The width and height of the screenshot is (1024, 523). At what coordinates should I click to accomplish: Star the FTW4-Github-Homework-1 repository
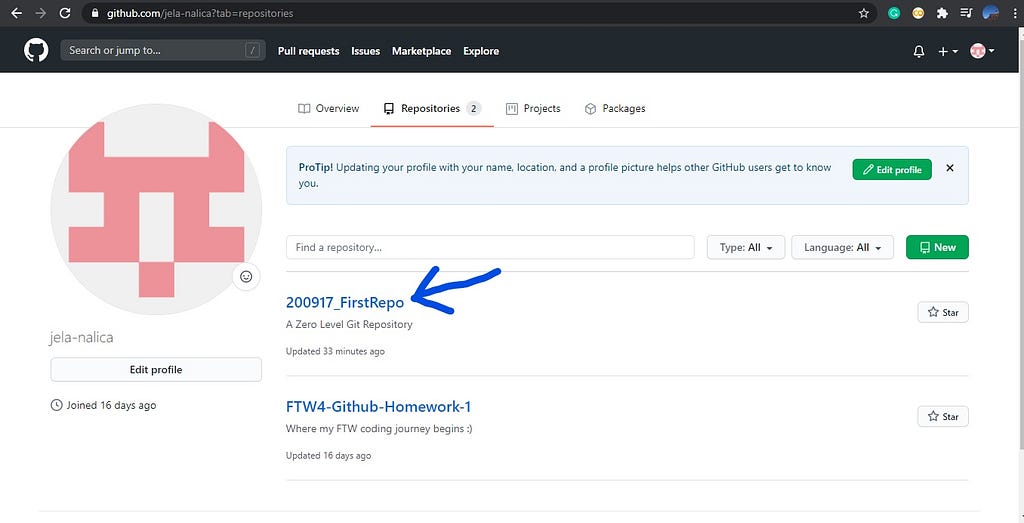coord(943,417)
